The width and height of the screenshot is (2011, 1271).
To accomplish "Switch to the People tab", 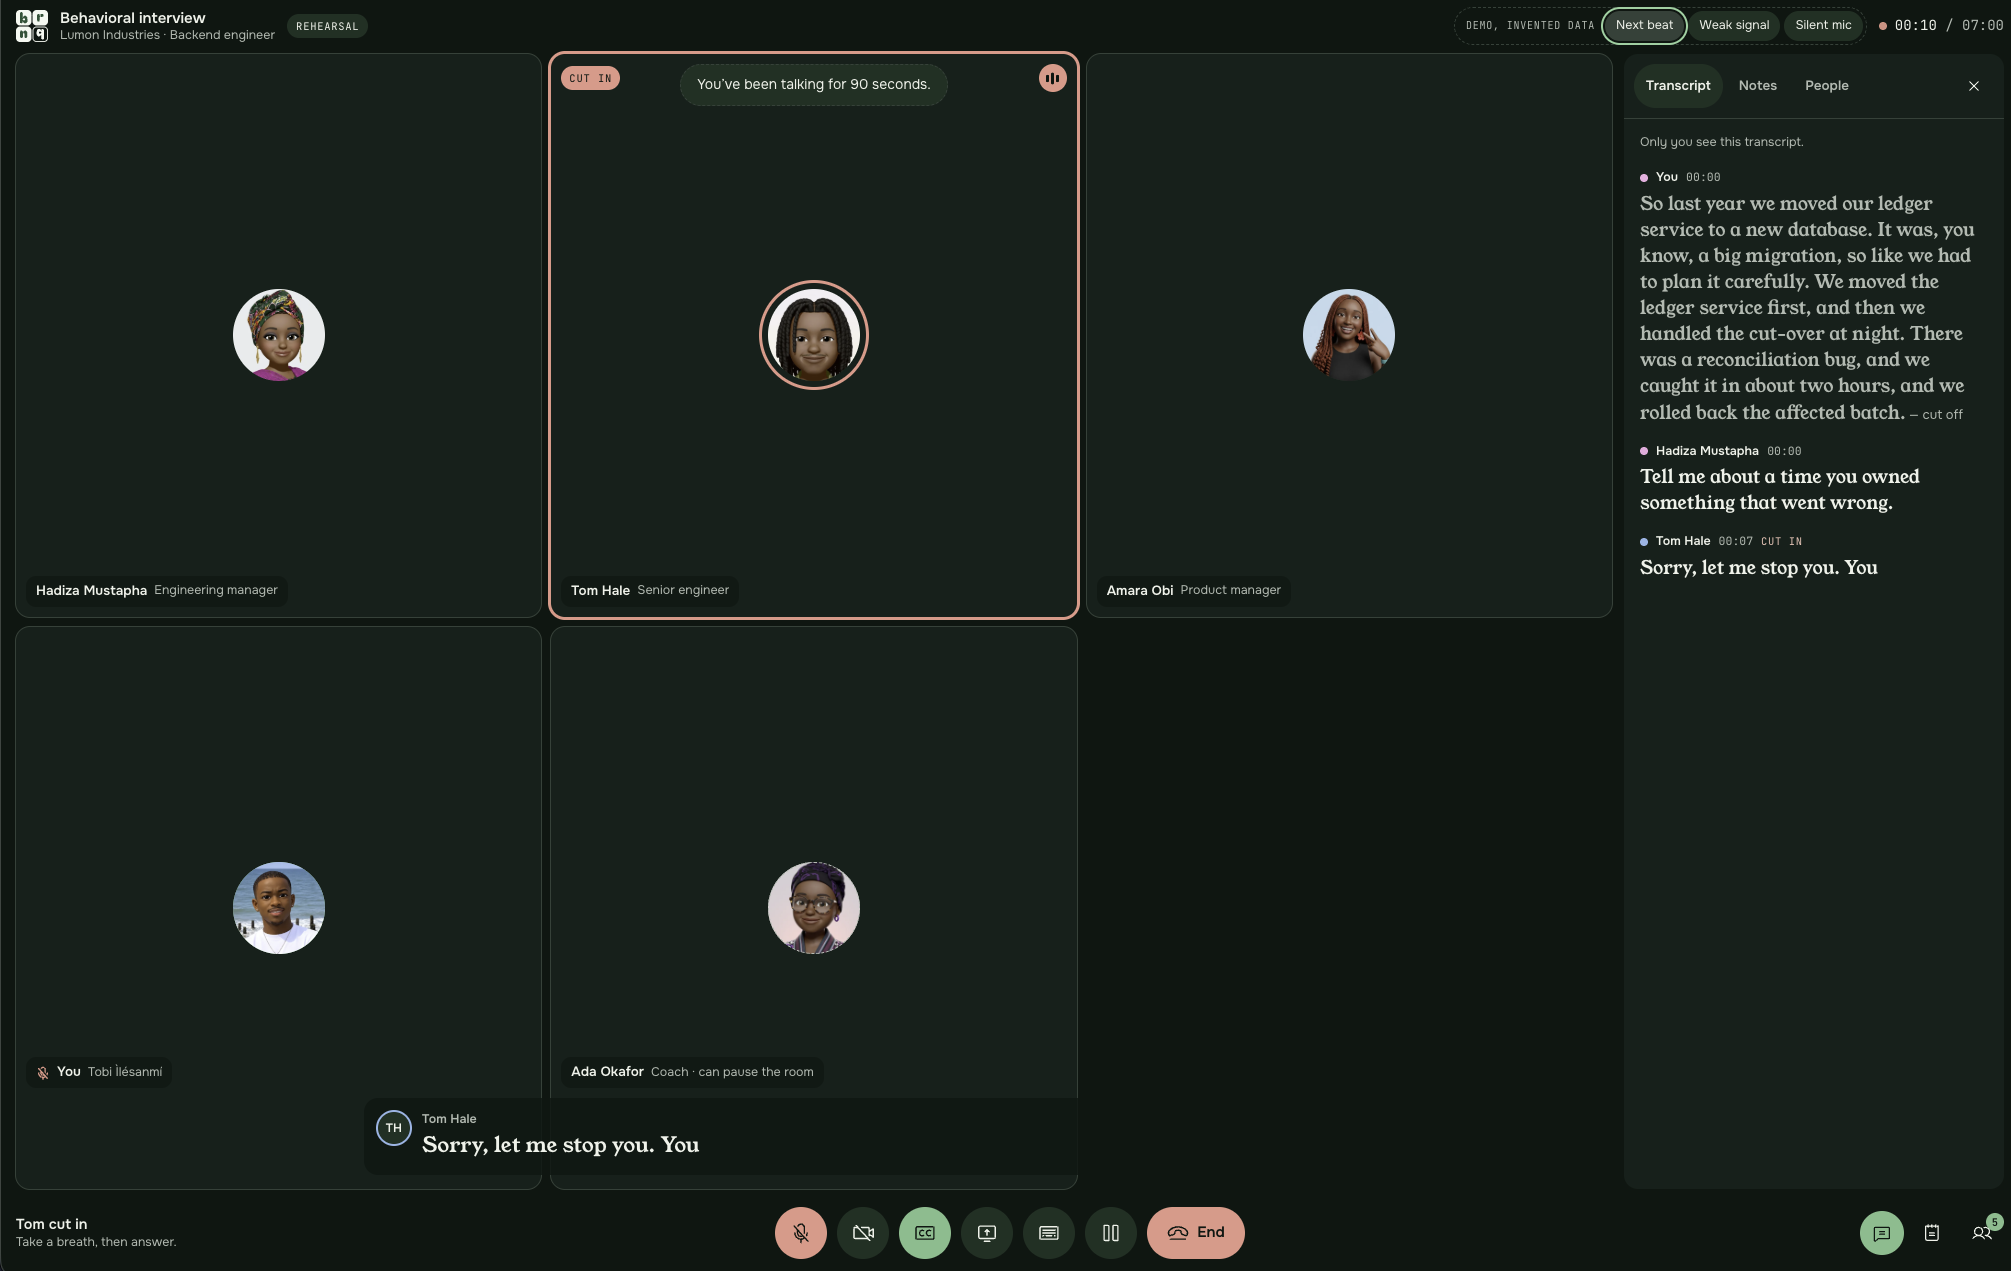I will click(x=1826, y=86).
